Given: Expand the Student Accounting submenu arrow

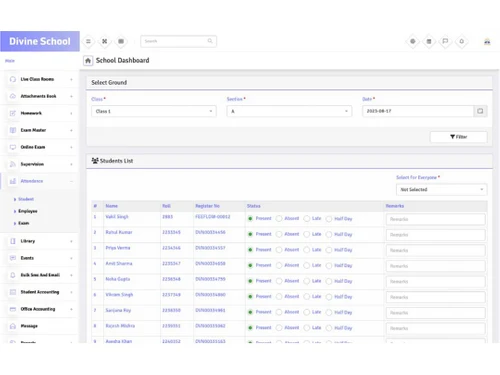Looking at the screenshot, I should coord(71,292).
